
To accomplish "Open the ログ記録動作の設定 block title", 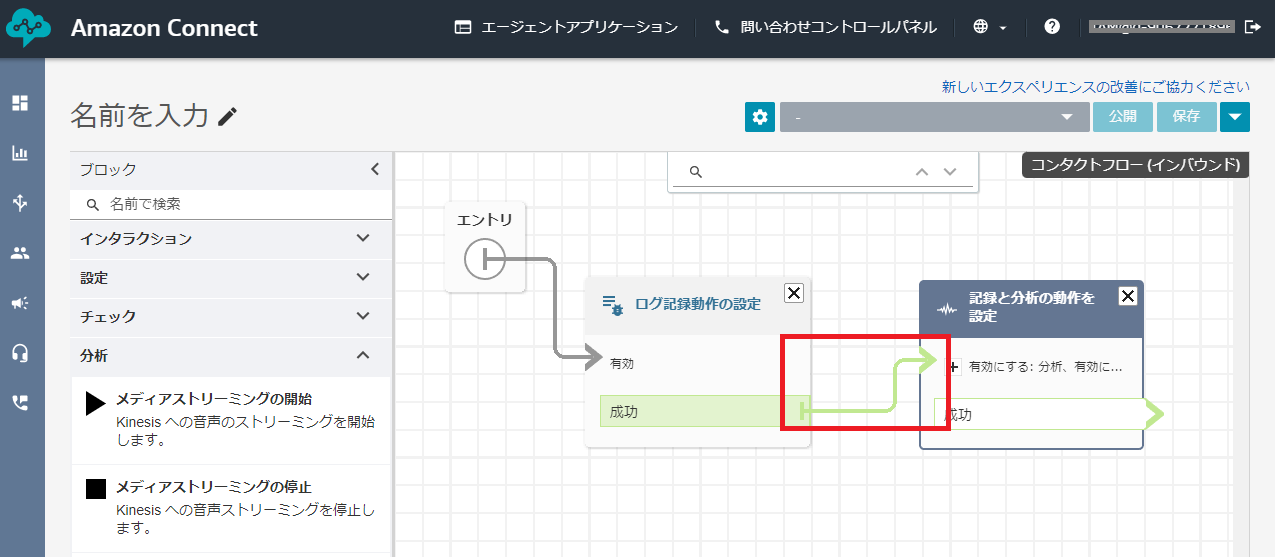I will (698, 304).
